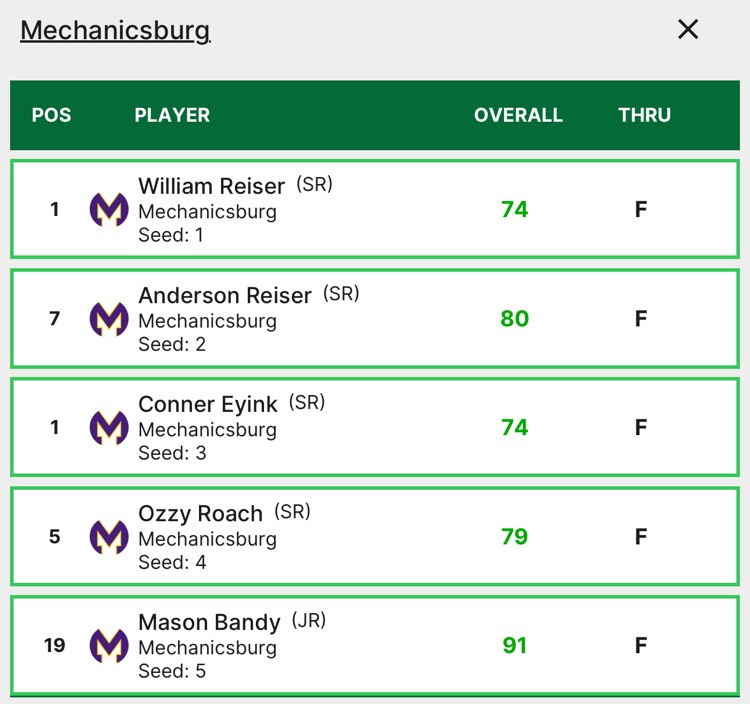Screen dimensions: 750x704
Task: Open the Mechanicsburg team link
Action: coord(115,30)
